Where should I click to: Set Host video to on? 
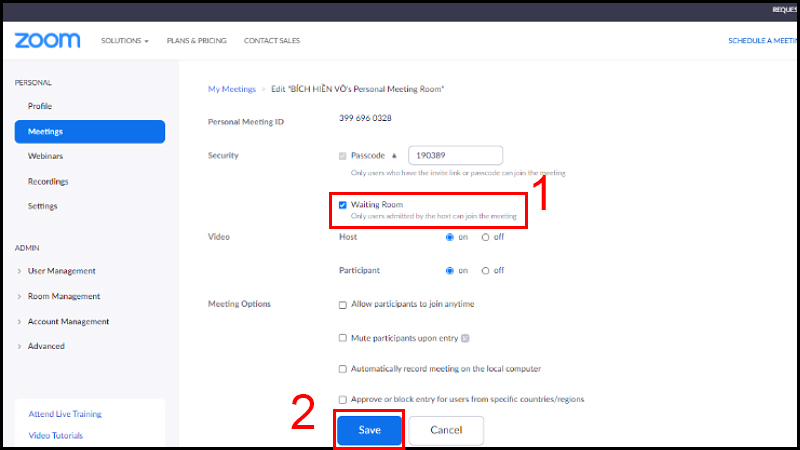click(449, 237)
